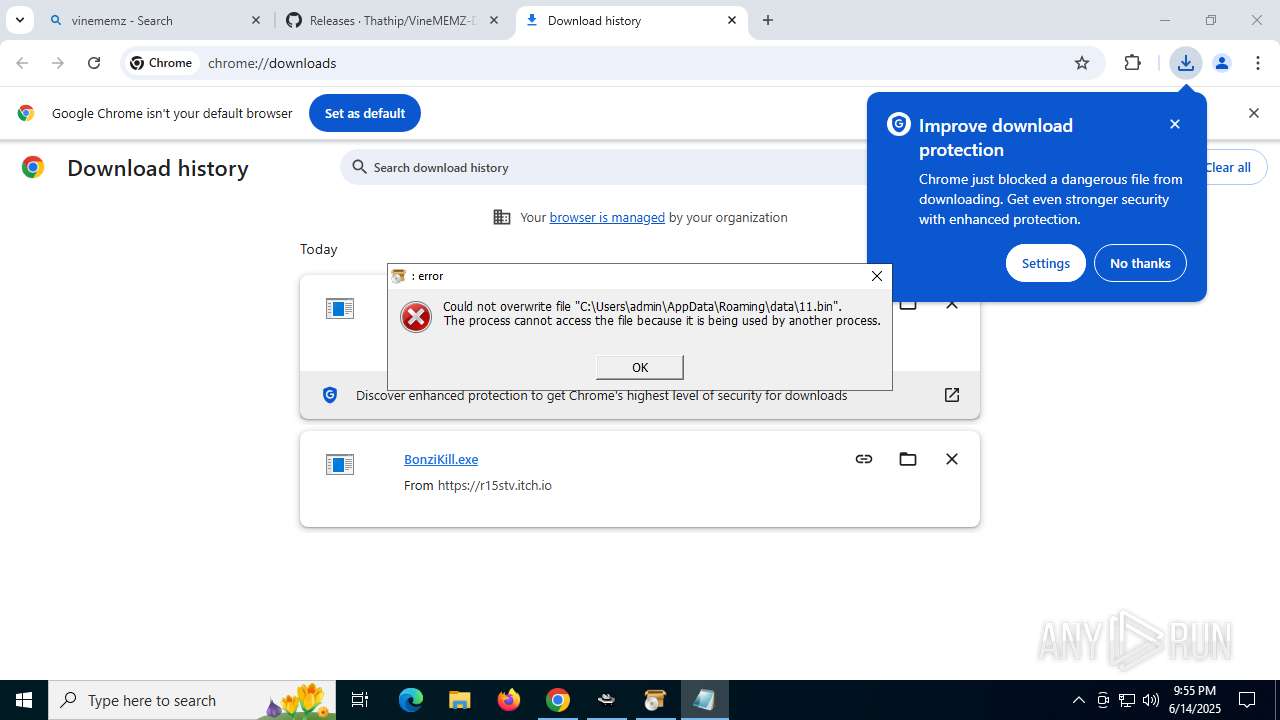Select the Download history tab
The height and width of the screenshot is (720, 1280).
pyautogui.click(x=632, y=20)
